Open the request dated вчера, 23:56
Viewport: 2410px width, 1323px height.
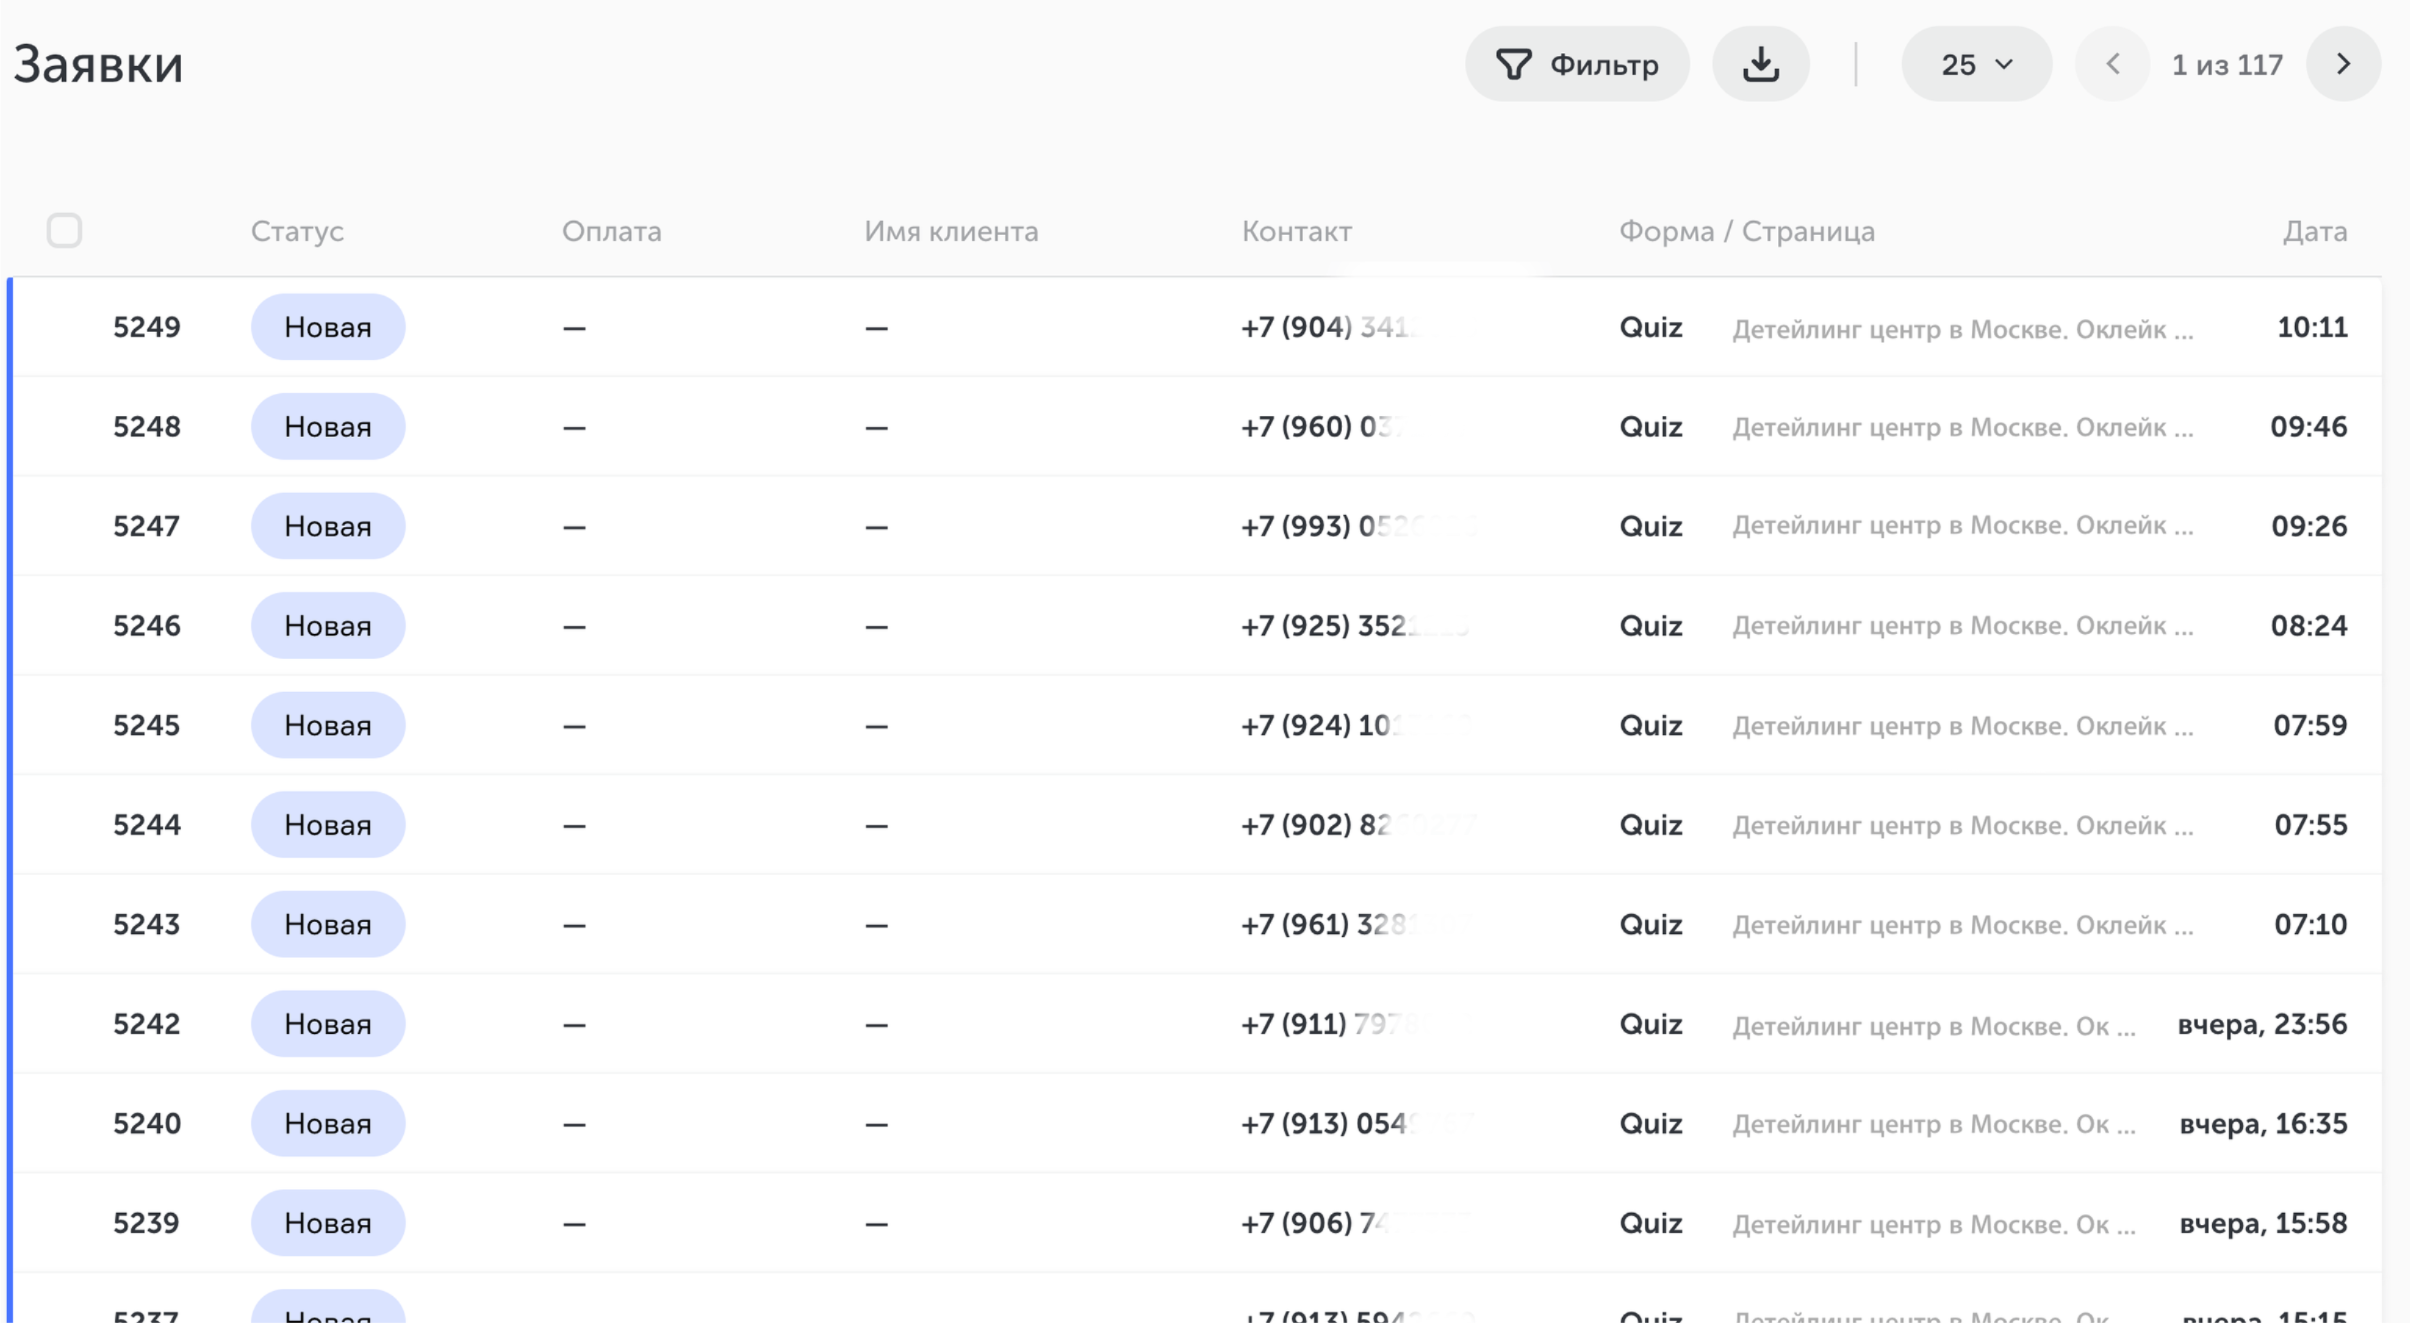(x=2261, y=1024)
